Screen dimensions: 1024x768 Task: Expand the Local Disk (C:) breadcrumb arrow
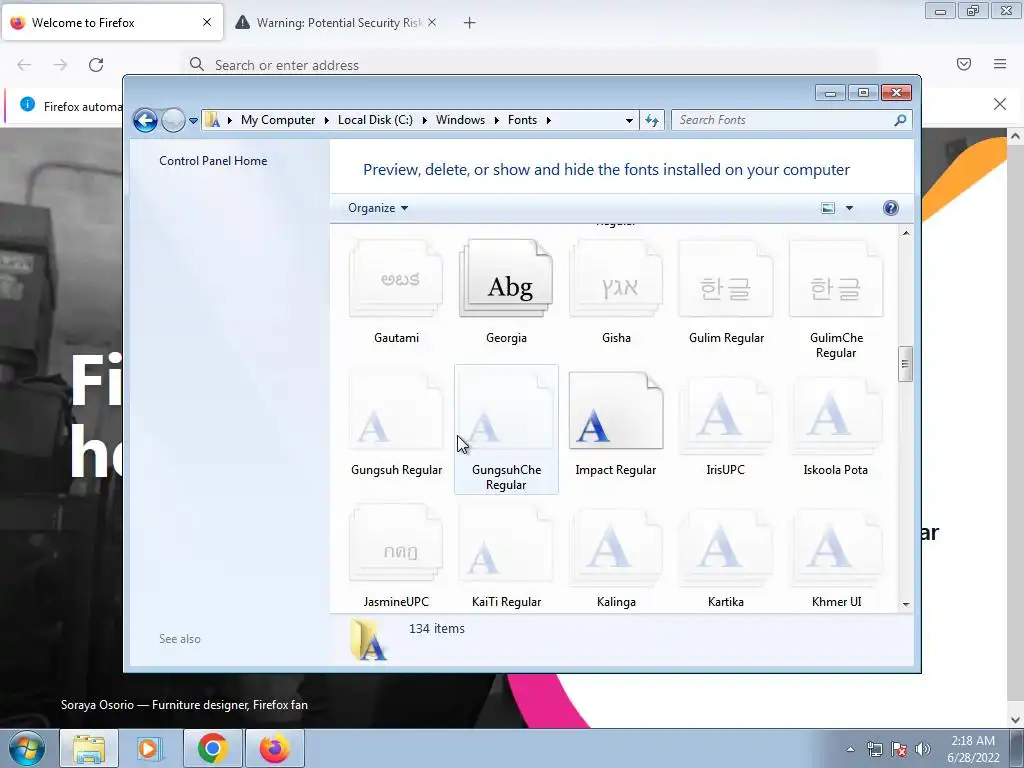click(424, 120)
